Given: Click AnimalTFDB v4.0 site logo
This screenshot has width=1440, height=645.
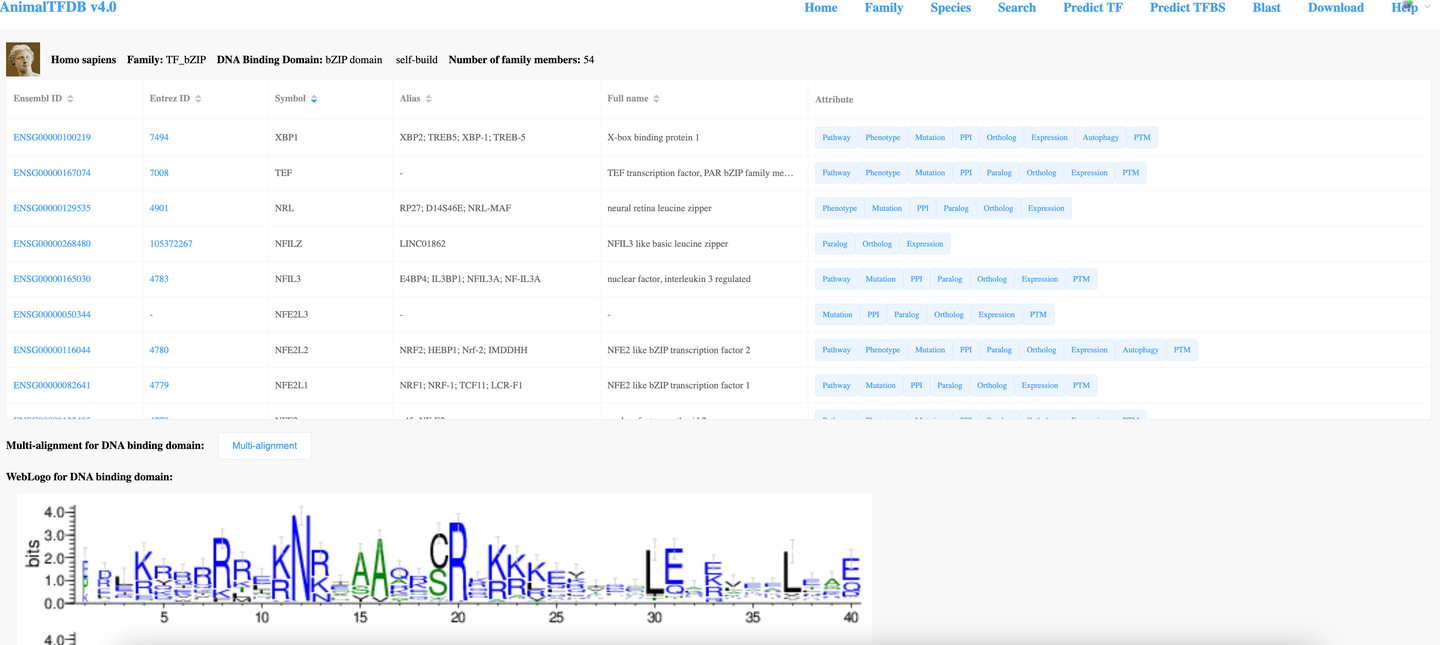Looking at the screenshot, I should pyautogui.click(x=58, y=7).
